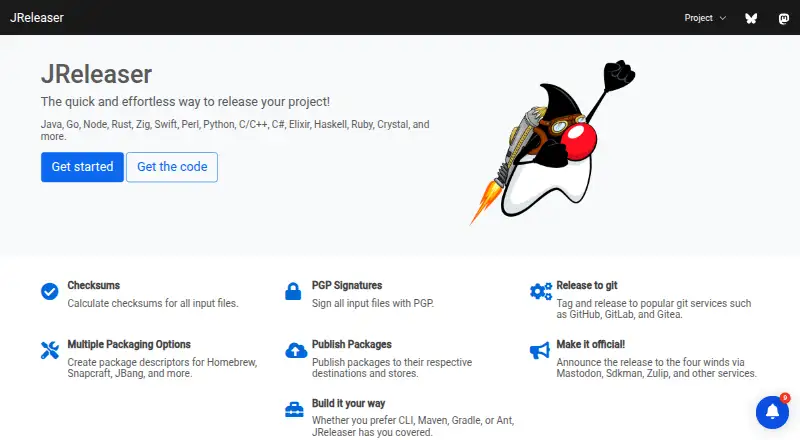Click the Release to git gears icon

(541, 291)
